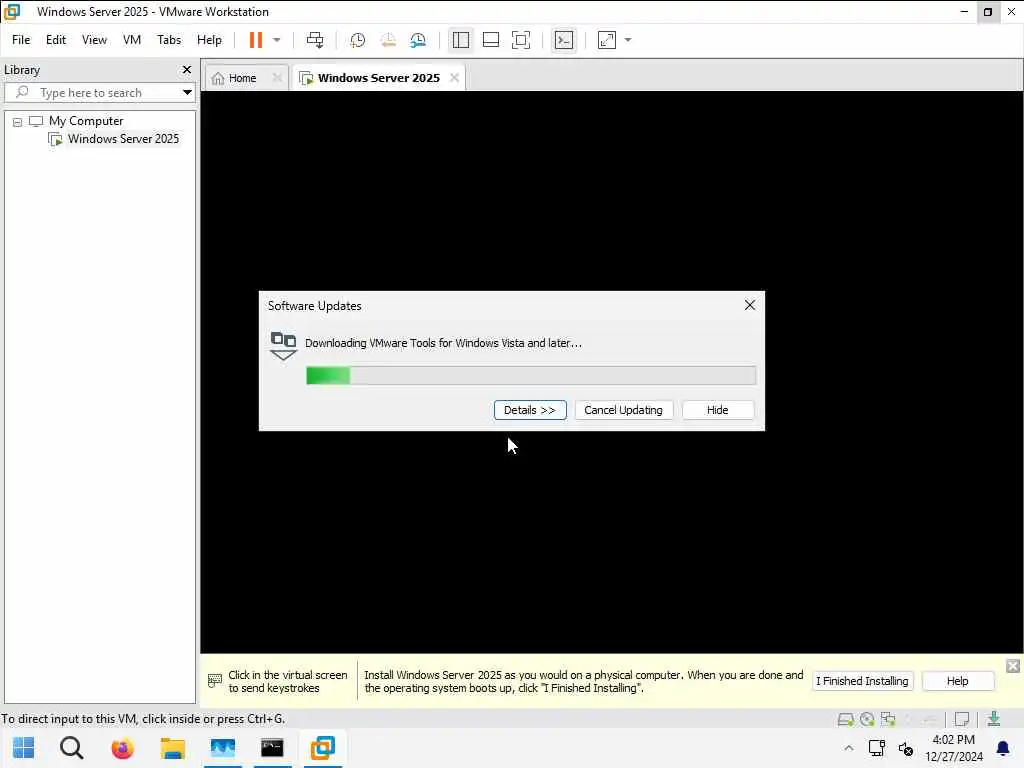Image resolution: width=1024 pixels, height=768 pixels.
Task: Toggle the library sidebar view icon
Action: [x=460, y=40]
